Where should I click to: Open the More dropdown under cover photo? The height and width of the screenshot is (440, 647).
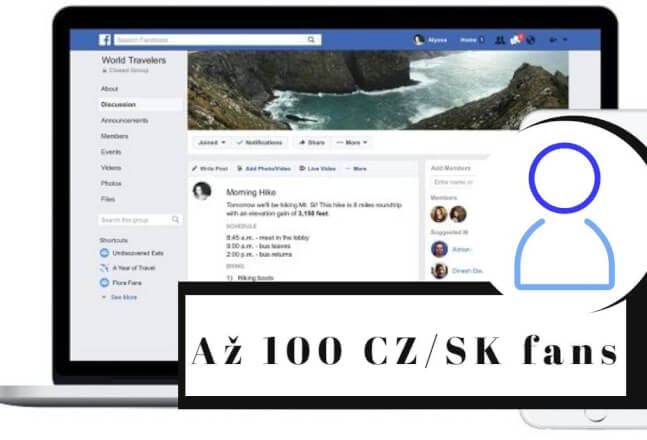pos(352,142)
